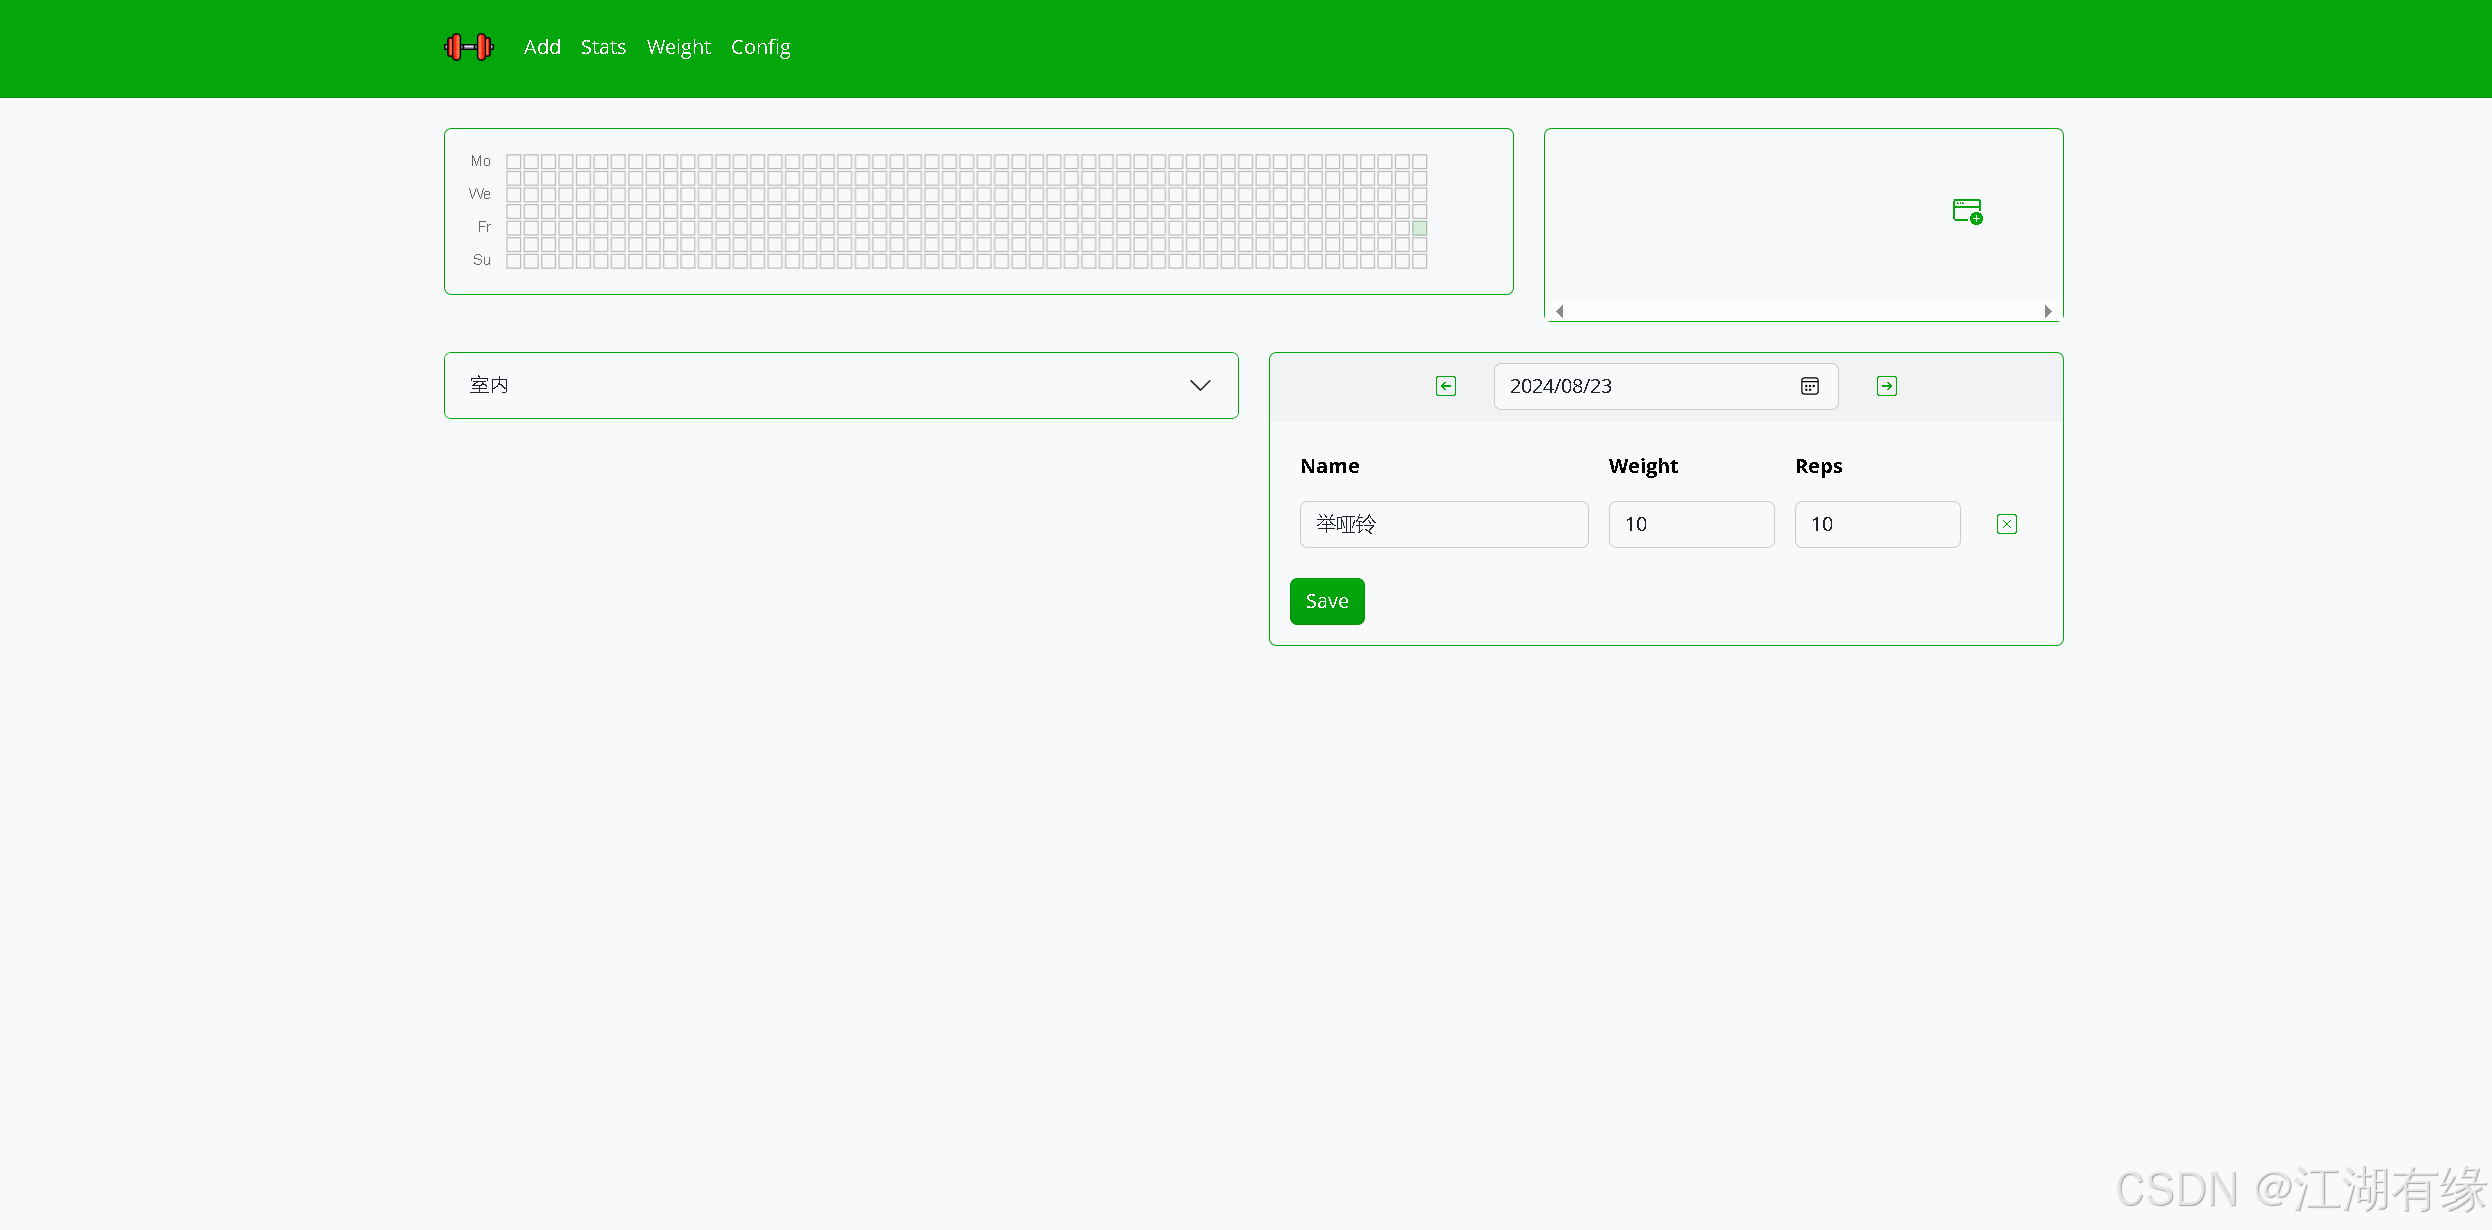Go to next day arrow icon

[x=1887, y=386]
